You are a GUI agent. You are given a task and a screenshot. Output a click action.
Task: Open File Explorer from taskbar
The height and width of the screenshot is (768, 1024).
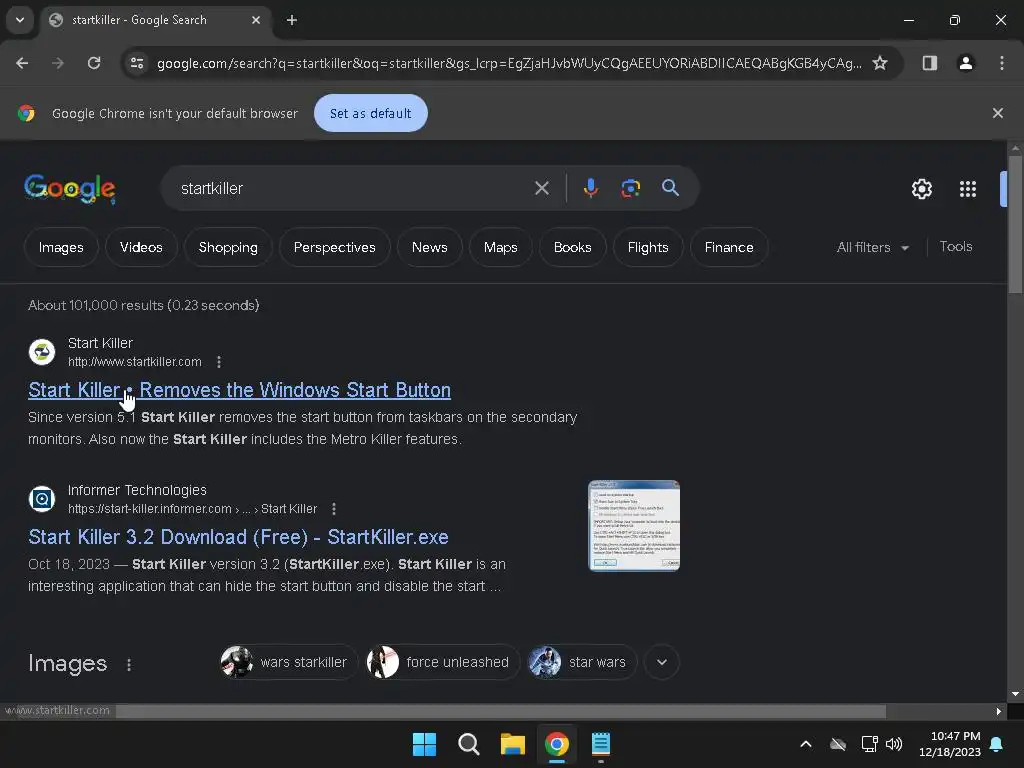[x=513, y=744]
